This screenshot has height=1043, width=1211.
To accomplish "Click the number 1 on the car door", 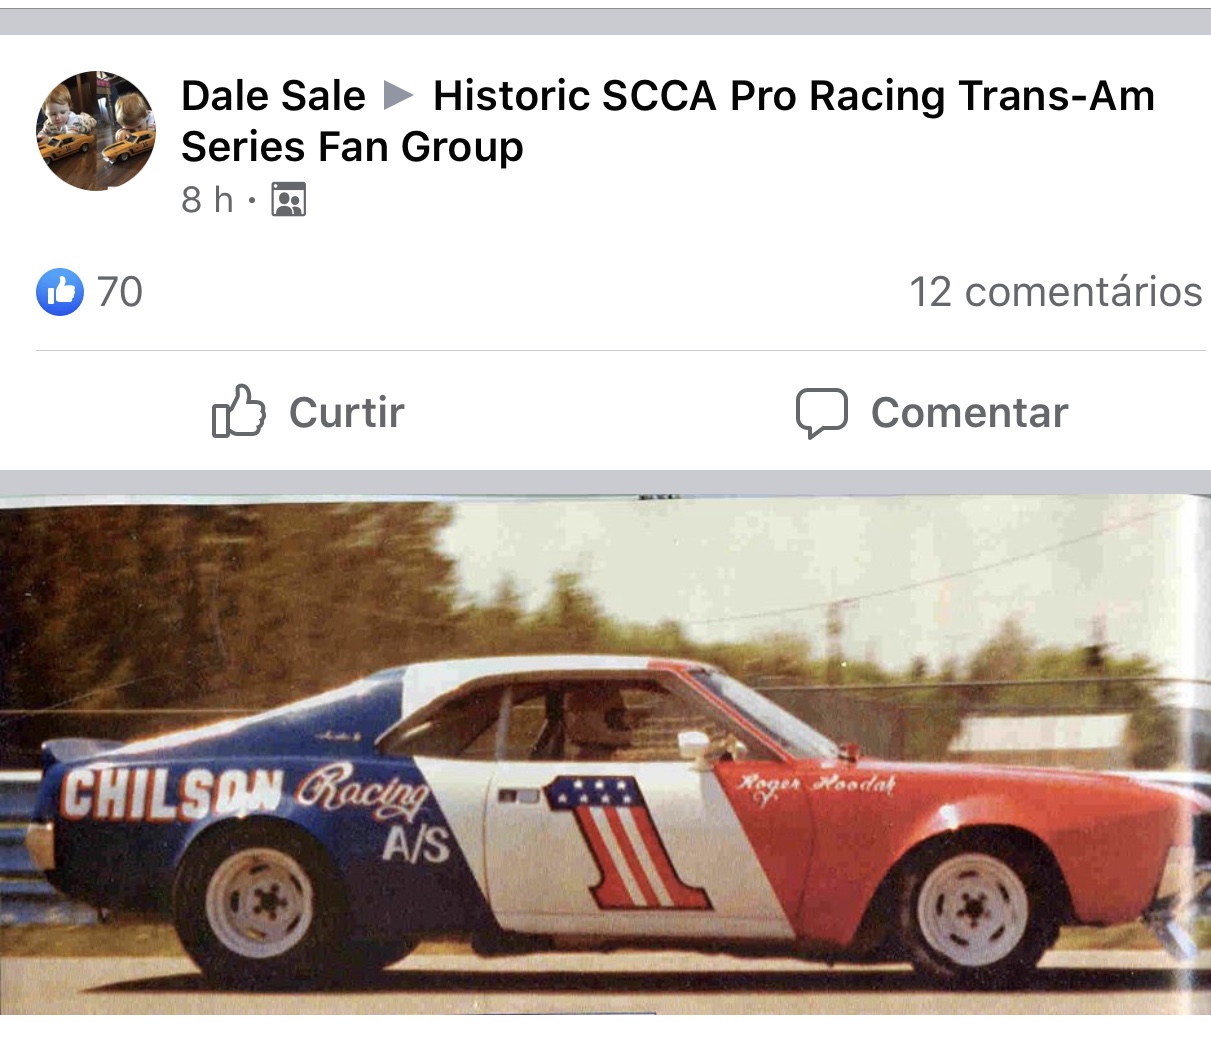I will point(628,842).
